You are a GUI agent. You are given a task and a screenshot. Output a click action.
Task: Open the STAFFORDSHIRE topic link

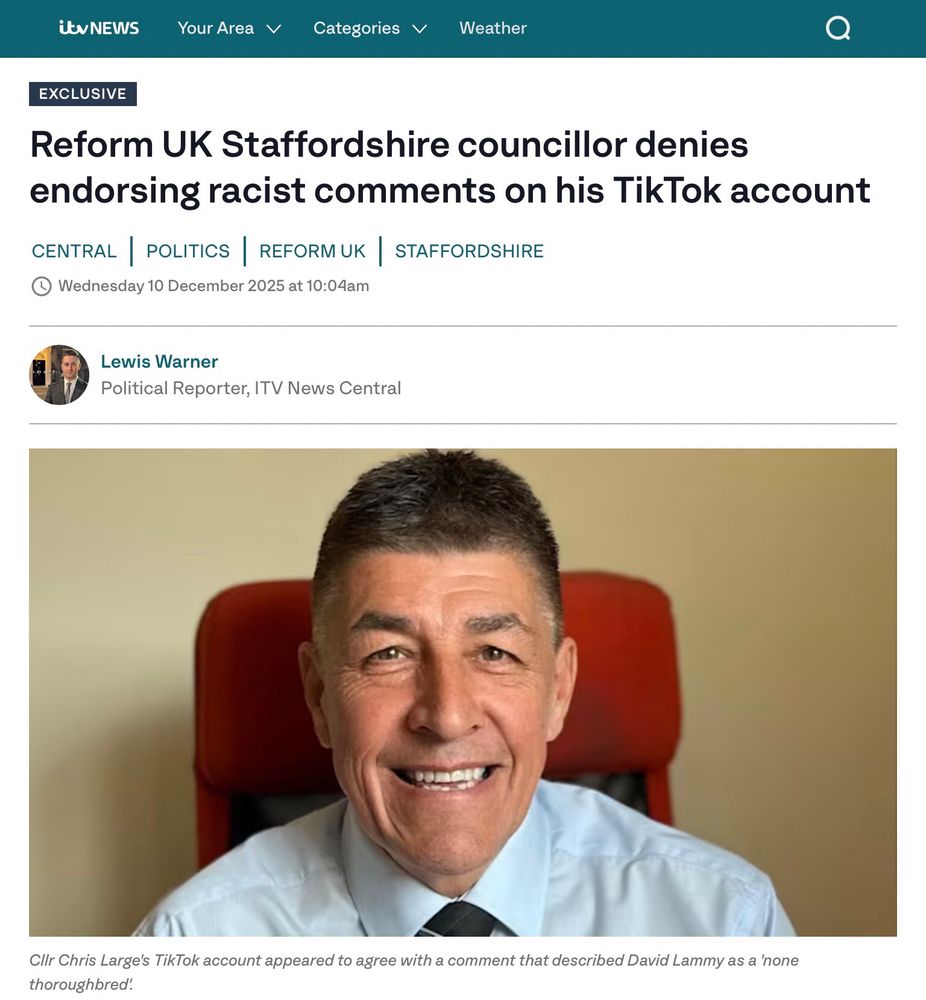(x=469, y=251)
